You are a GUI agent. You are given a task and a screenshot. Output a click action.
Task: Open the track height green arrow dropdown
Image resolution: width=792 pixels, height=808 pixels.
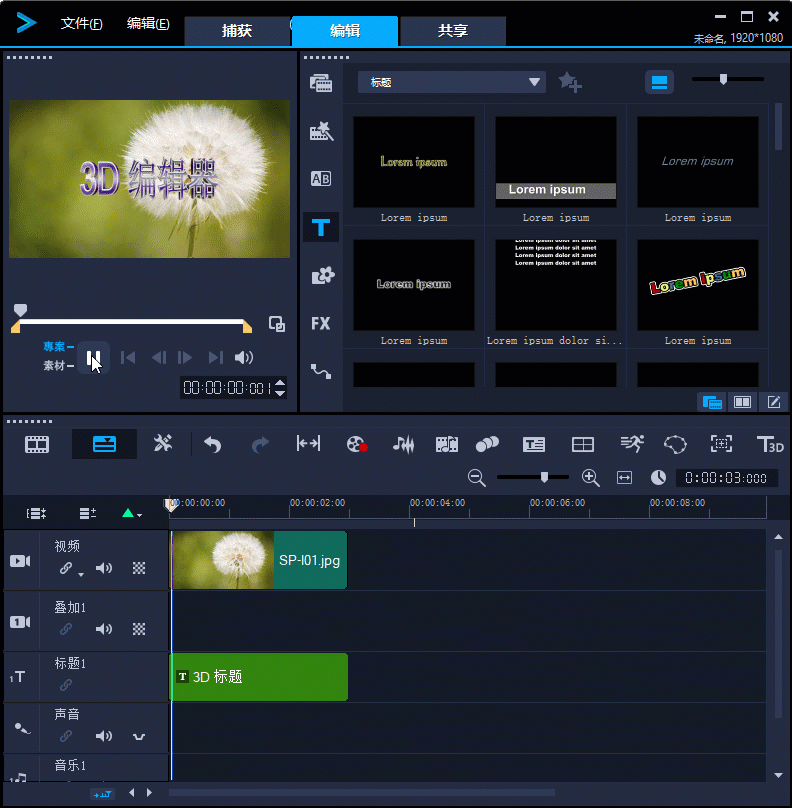(x=131, y=513)
